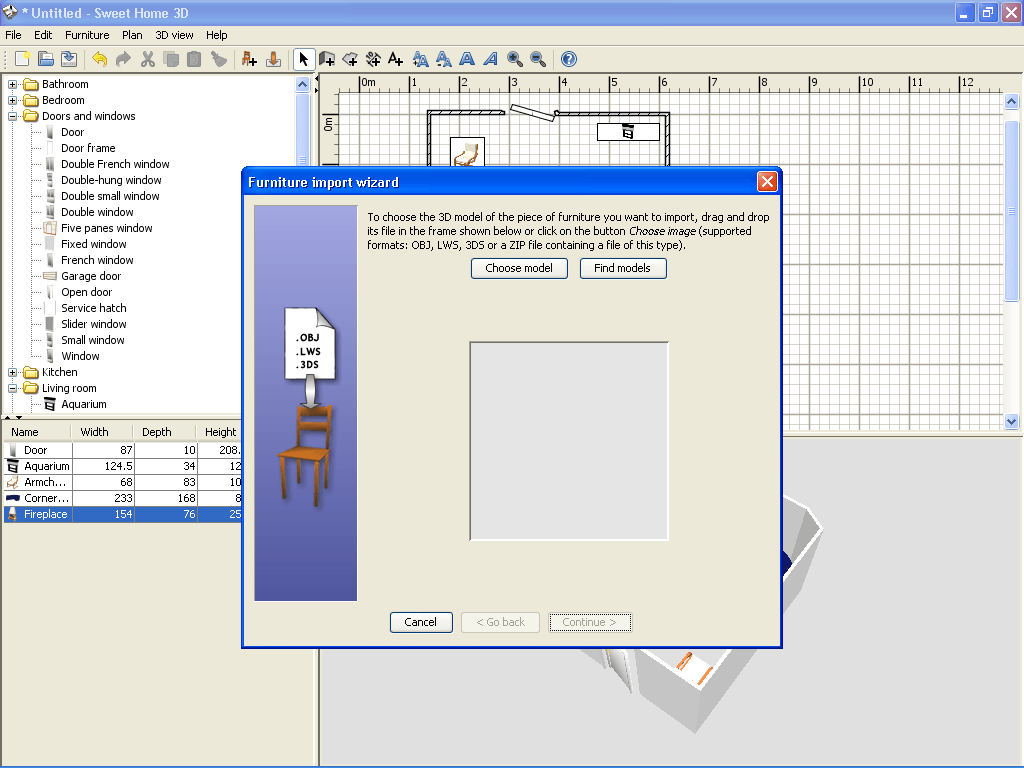Open the Help question mark icon
The width and height of the screenshot is (1024, 768).
click(x=568, y=59)
